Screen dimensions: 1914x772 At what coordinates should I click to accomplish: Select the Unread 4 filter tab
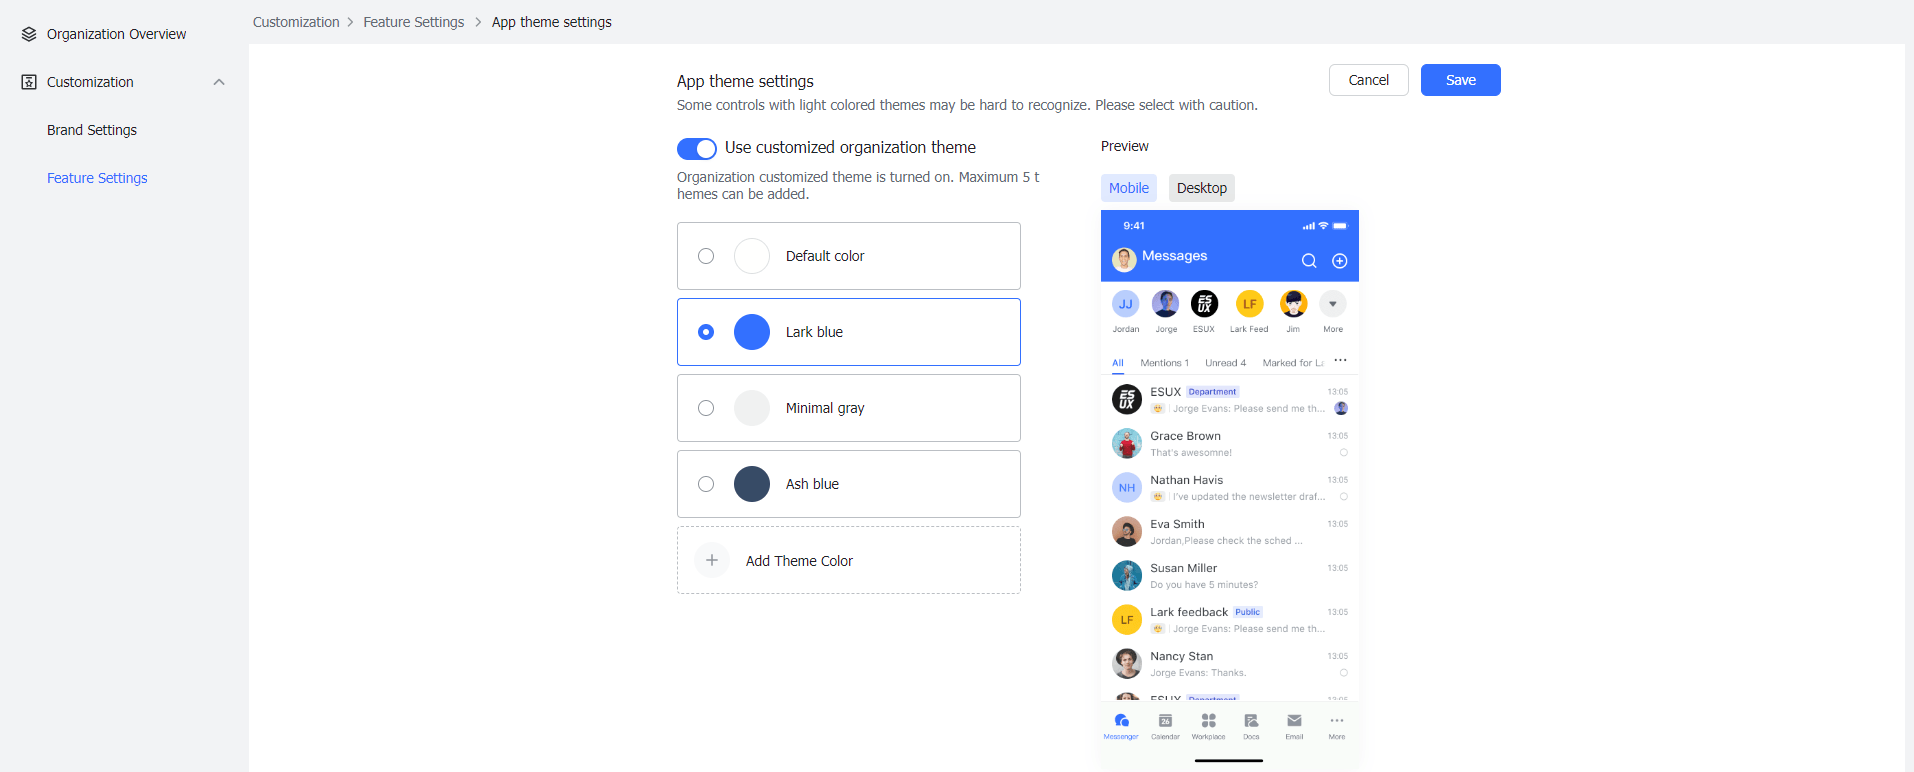[x=1226, y=363]
